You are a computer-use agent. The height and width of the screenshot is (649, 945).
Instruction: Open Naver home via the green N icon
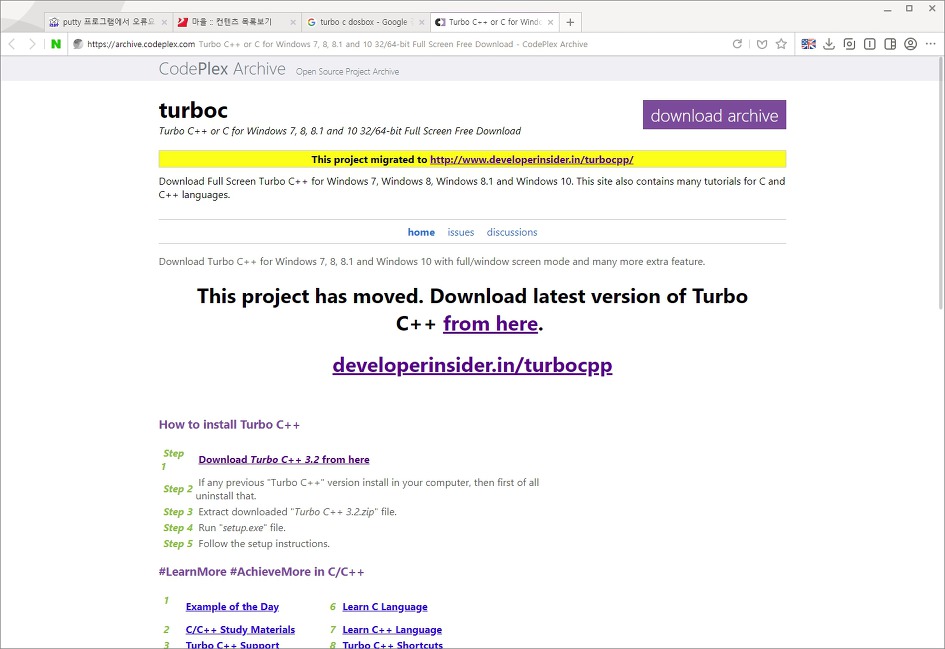(56, 44)
